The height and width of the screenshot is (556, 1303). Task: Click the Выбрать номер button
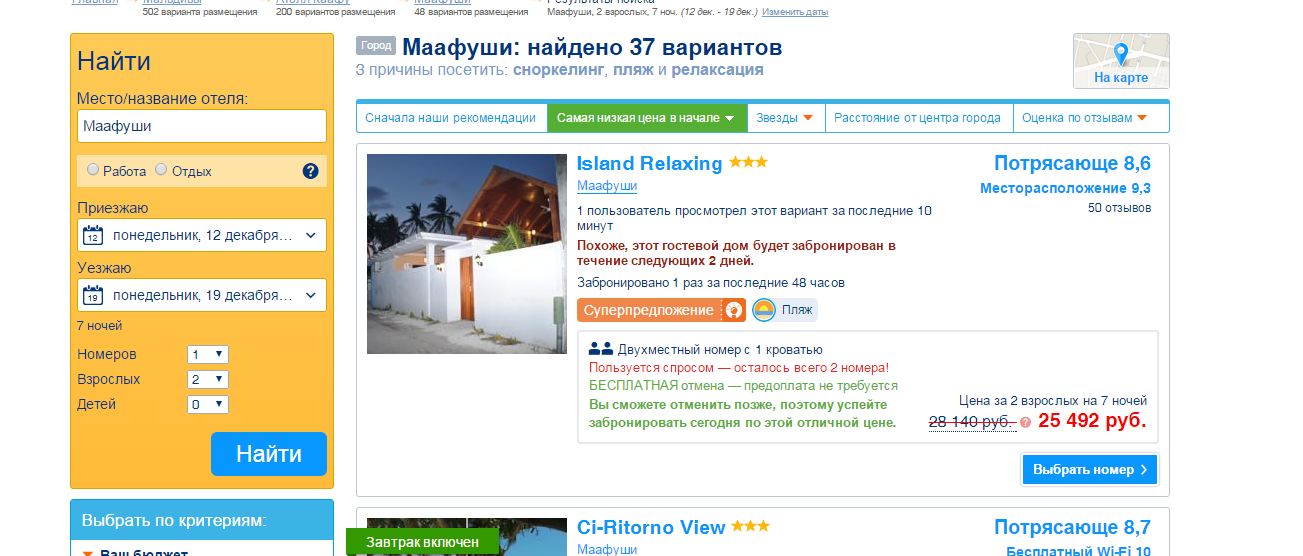click(1089, 469)
